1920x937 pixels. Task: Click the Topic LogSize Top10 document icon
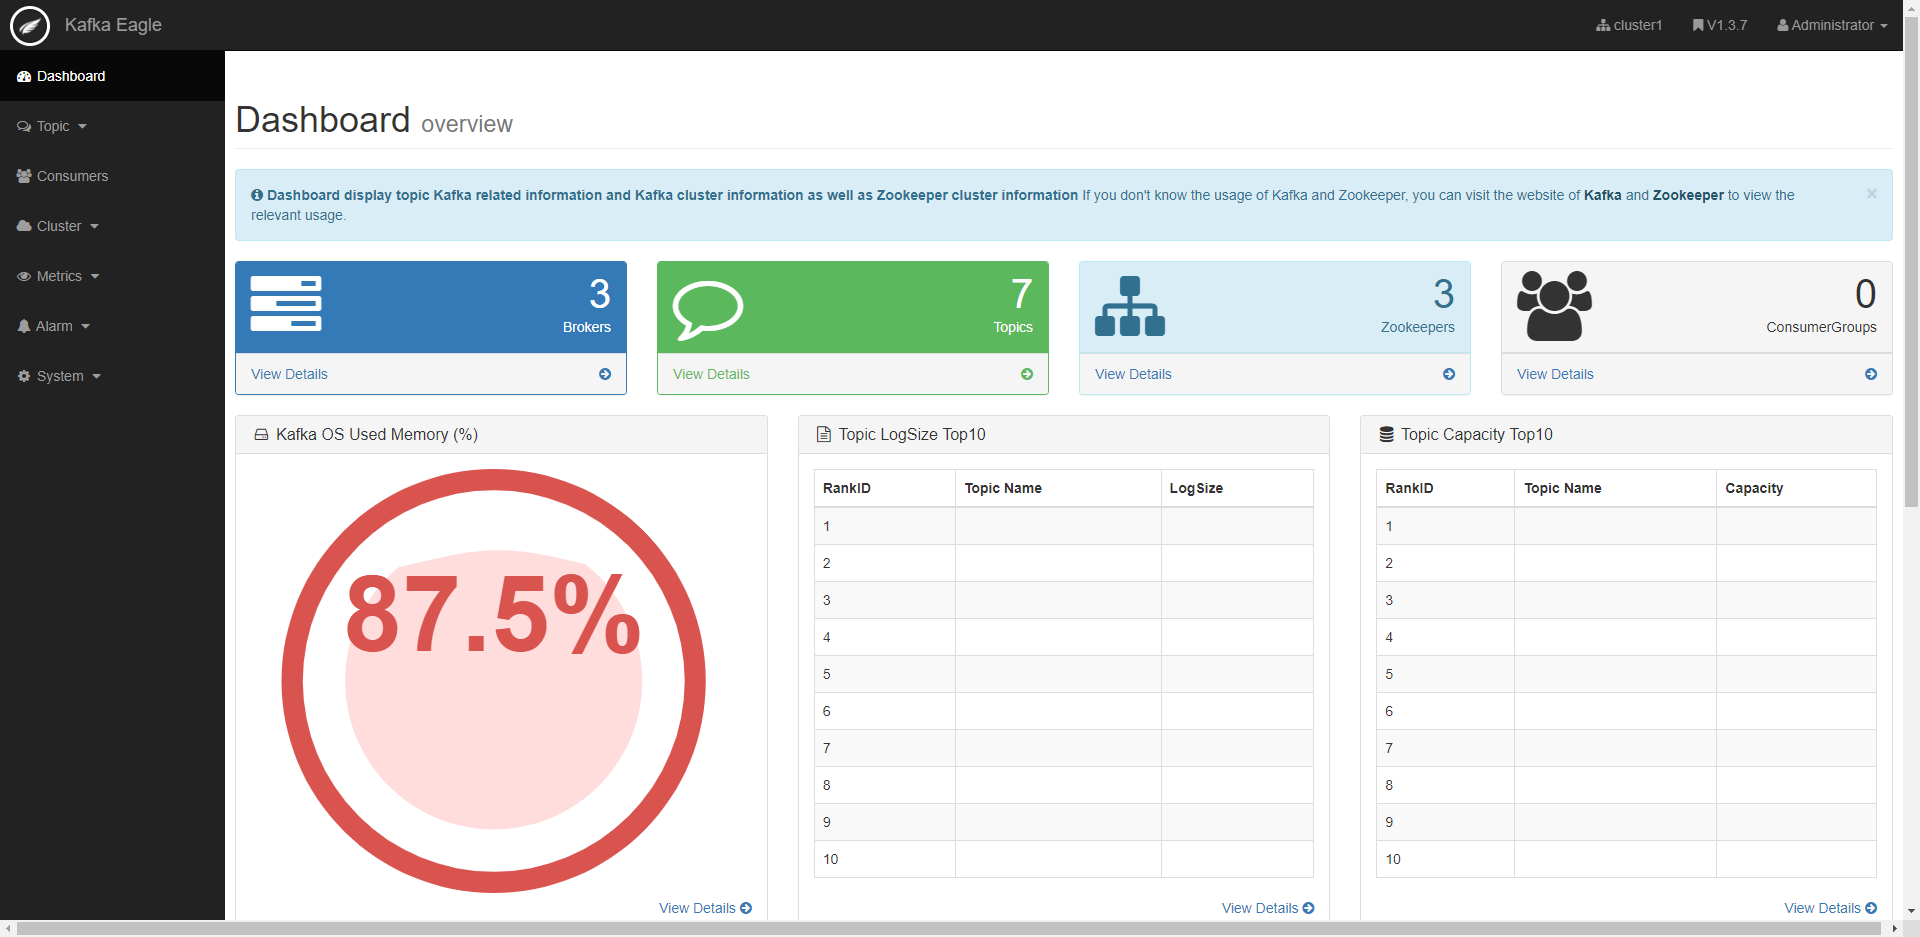point(824,434)
